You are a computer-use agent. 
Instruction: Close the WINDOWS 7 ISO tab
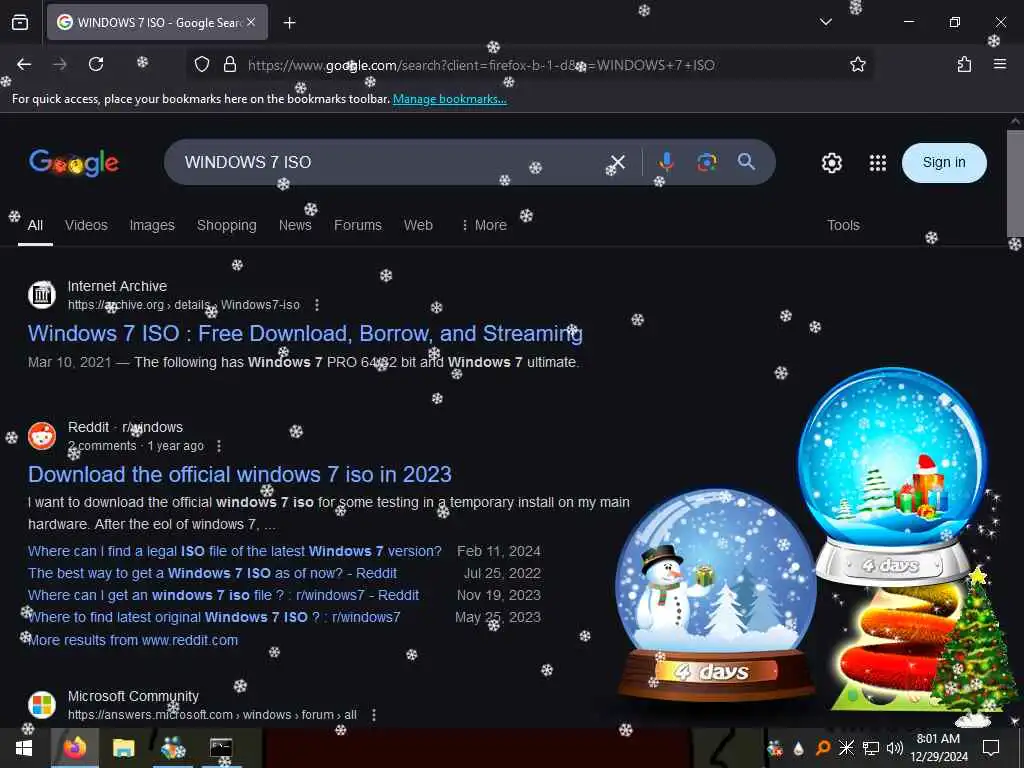click(251, 22)
